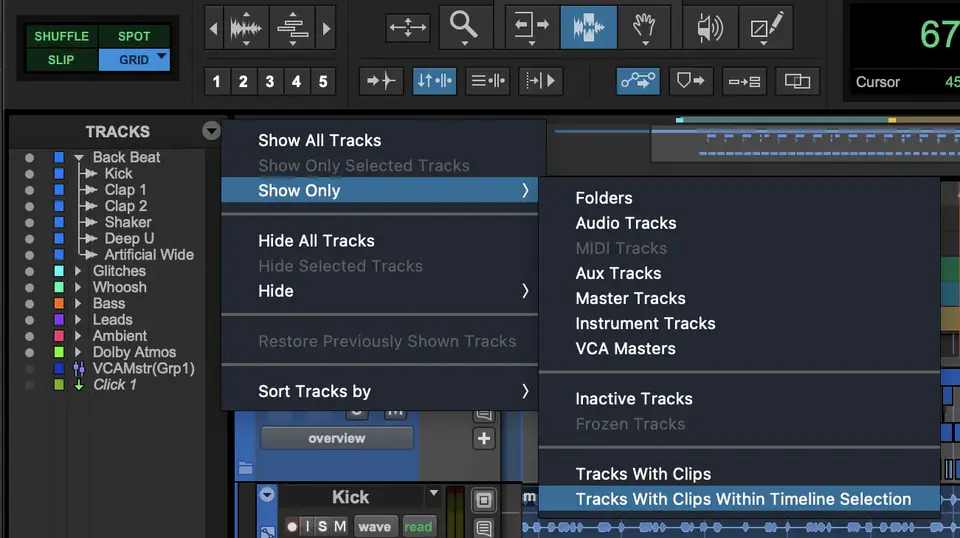Image resolution: width=960 pixels, height=538 pixels.
Task: Toggle Tab to Transients button
Action: point(381,81)
